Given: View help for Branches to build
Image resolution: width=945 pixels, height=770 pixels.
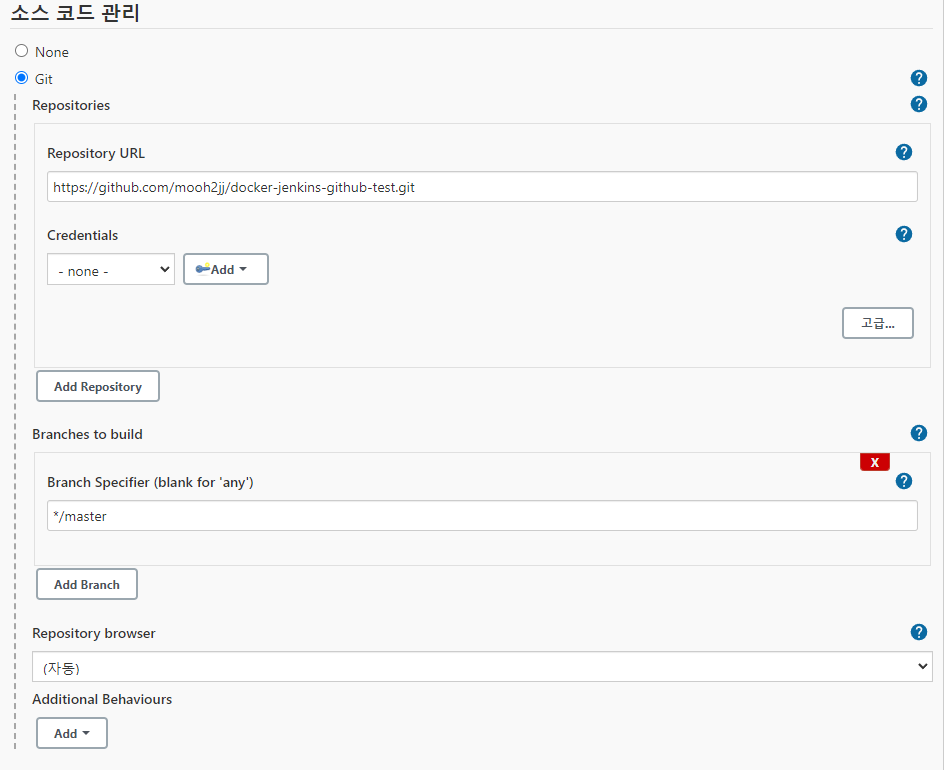Looking at the screenshot, I should tap(918, 433).
